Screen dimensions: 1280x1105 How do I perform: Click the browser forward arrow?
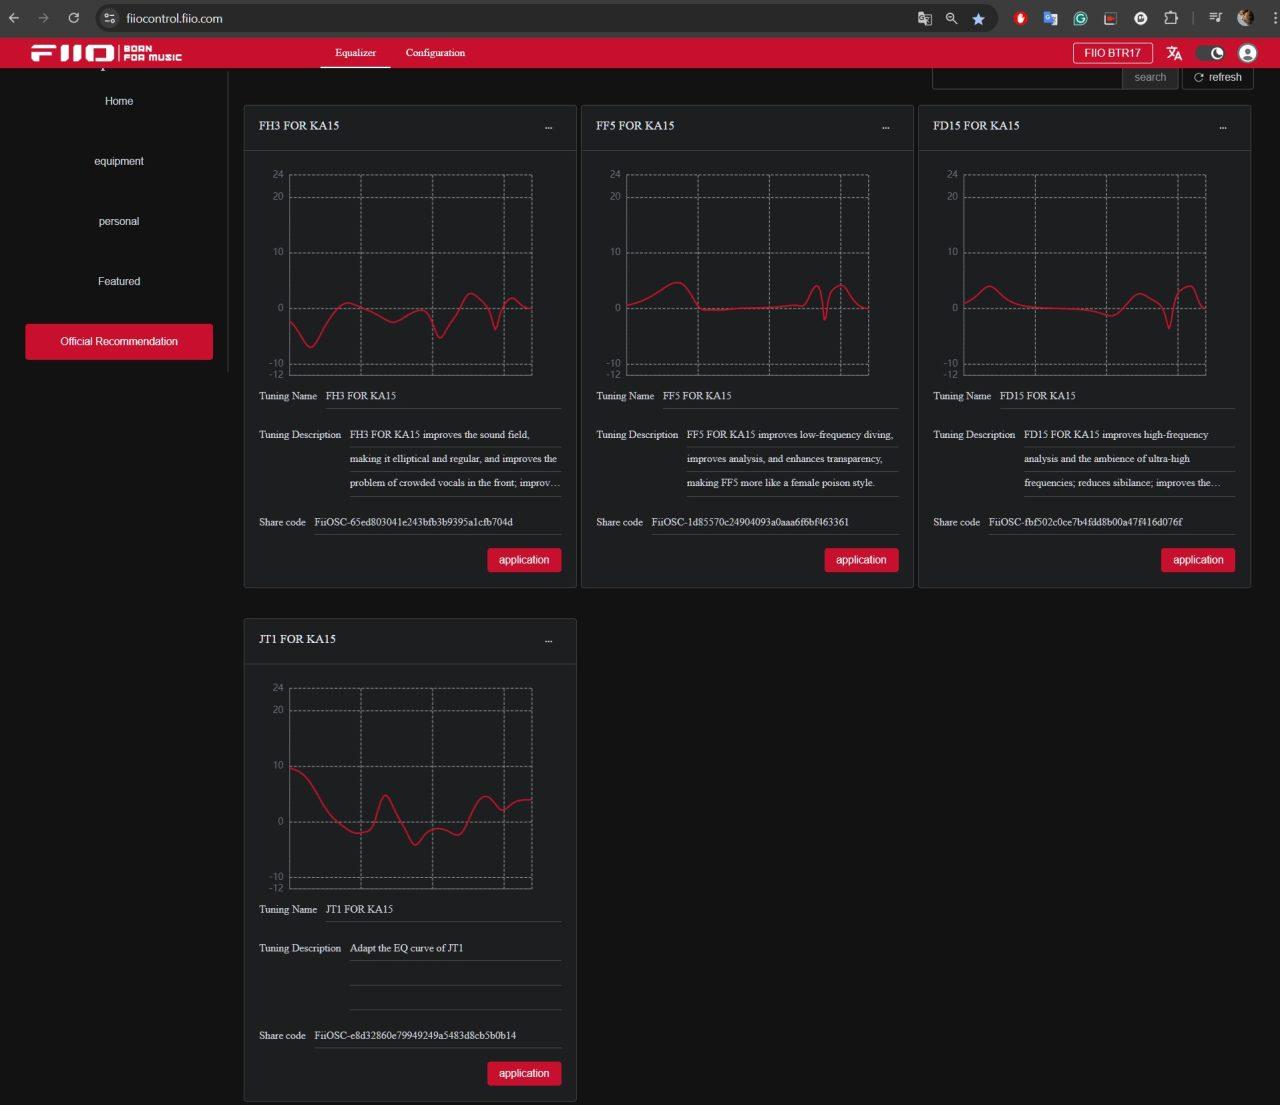point(43,18)
